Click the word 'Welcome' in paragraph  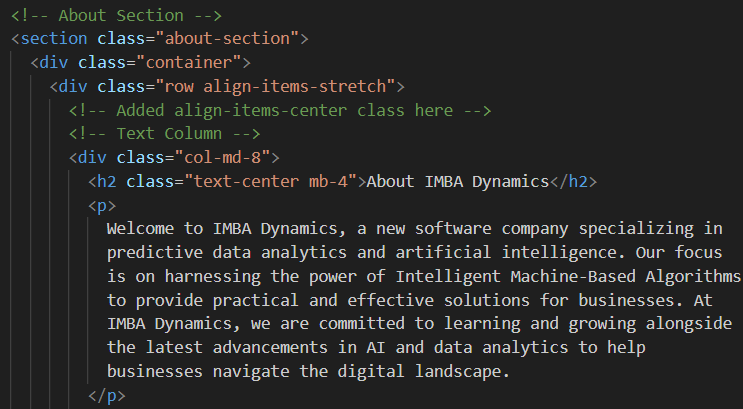pos(140,229)
